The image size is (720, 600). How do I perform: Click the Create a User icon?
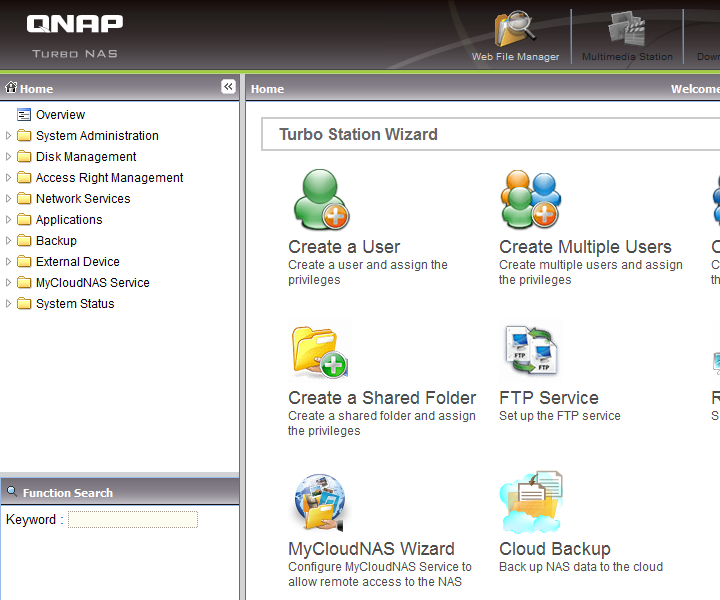(x=320, y=200)
